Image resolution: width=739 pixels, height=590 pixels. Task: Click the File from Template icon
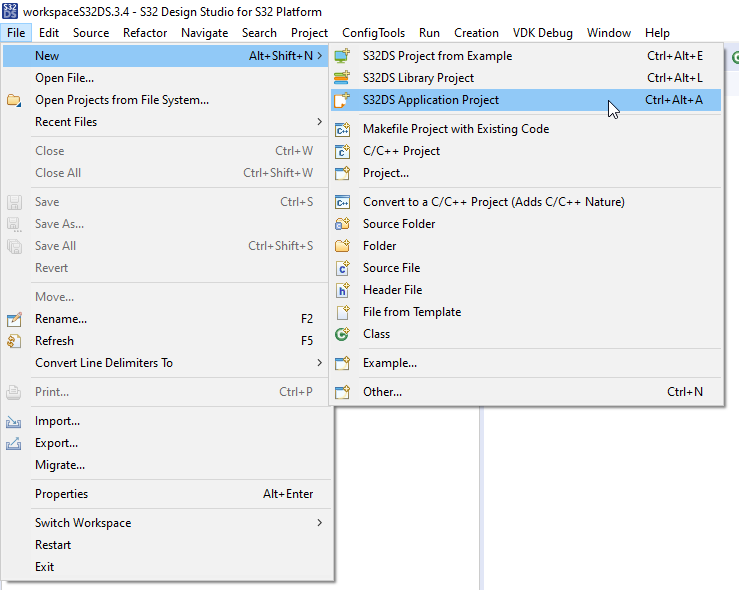point(343,312)
